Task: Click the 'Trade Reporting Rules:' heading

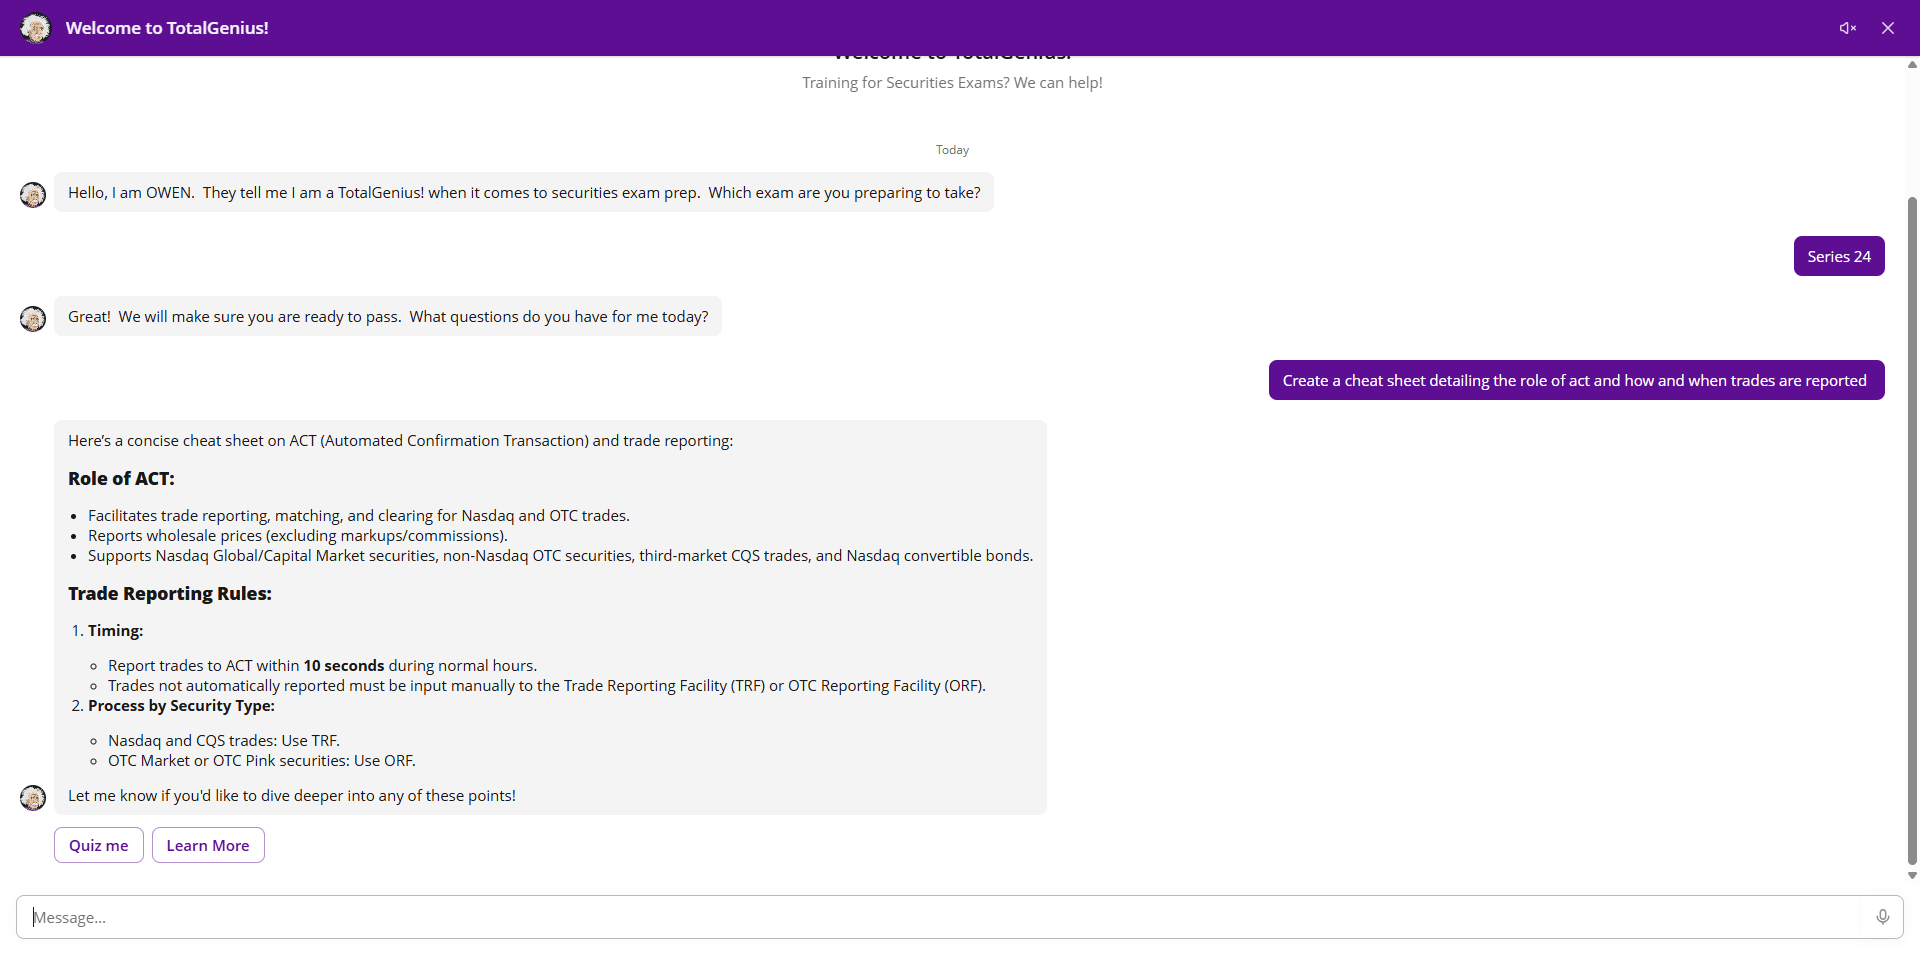Action: (170, 594)
